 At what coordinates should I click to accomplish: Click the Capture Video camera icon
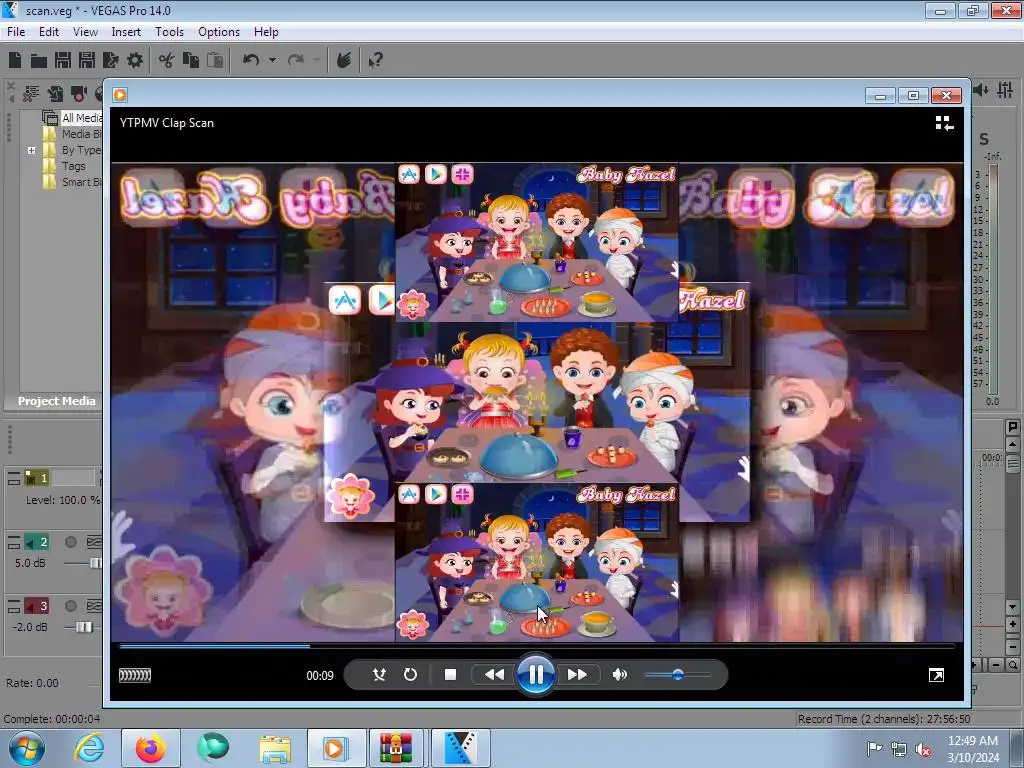pos(79,94)
